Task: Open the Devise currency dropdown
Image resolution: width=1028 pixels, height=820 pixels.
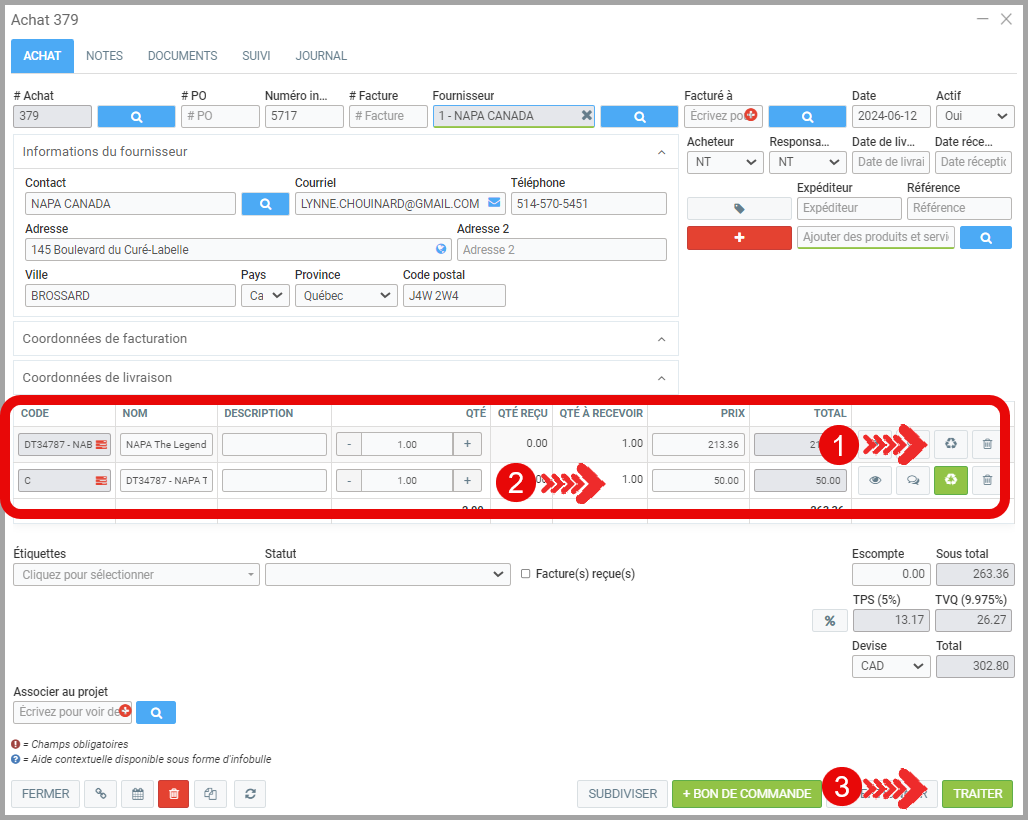Action: (890, 666)
